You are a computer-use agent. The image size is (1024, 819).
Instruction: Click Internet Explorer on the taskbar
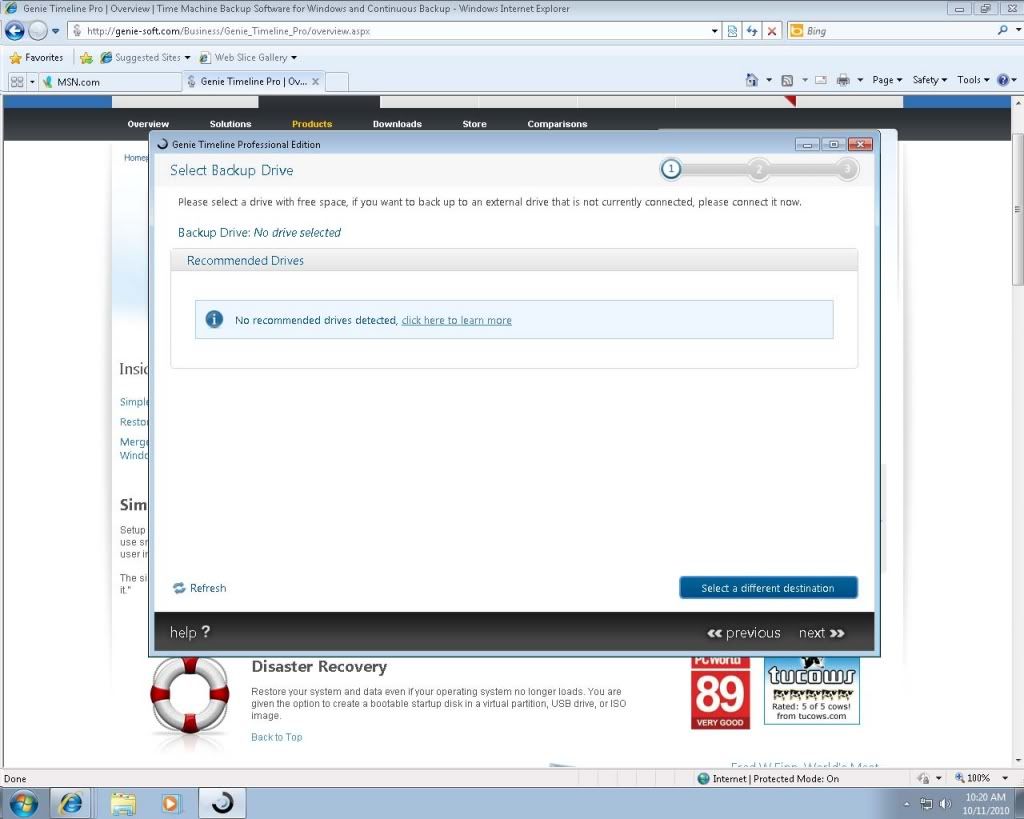click(71, 803)
